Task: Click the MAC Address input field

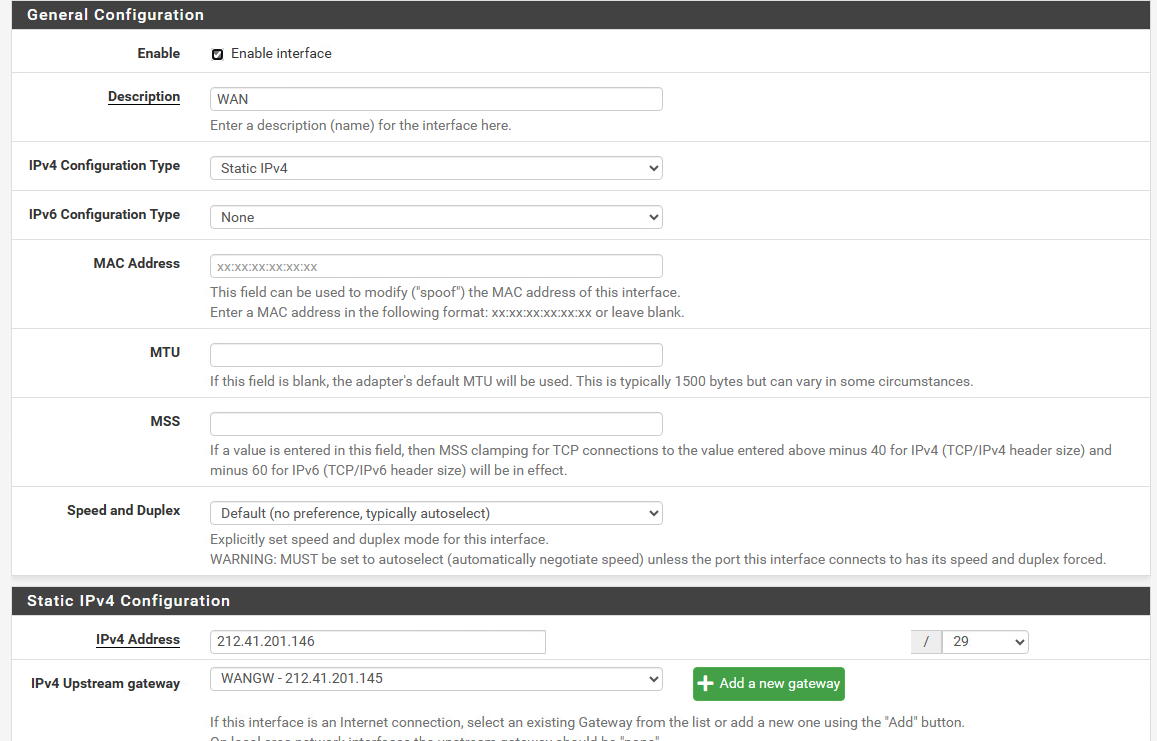Action: point(436,266)
